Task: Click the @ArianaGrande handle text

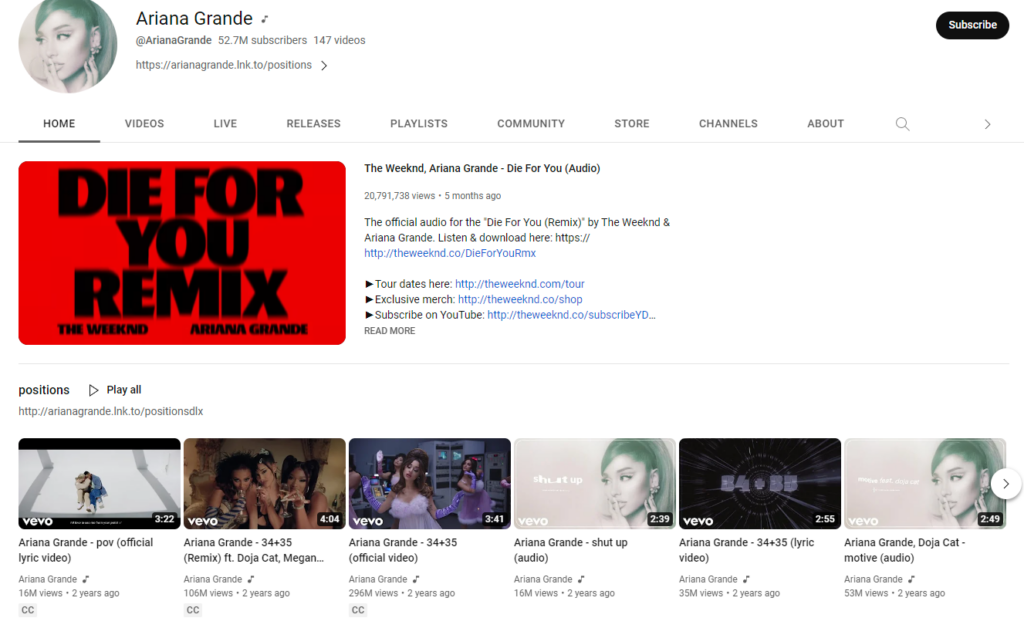Action: point(174,40)
